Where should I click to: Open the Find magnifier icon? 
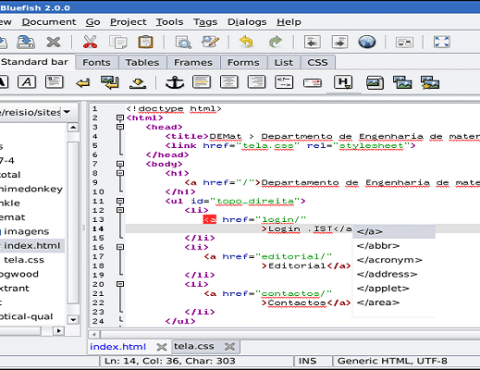coord(183,42)
